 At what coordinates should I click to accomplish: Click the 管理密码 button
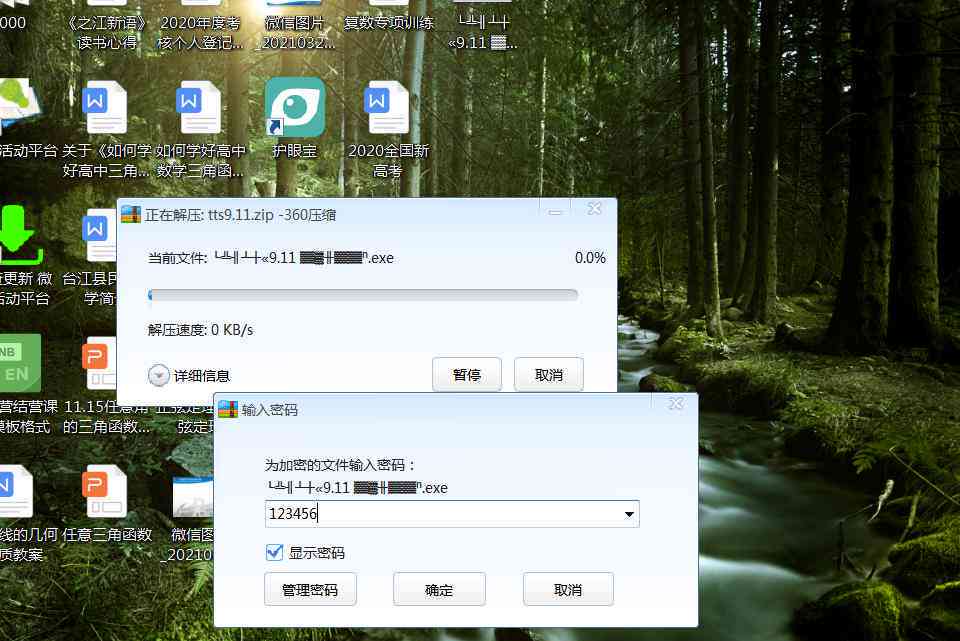pos(310,590)
